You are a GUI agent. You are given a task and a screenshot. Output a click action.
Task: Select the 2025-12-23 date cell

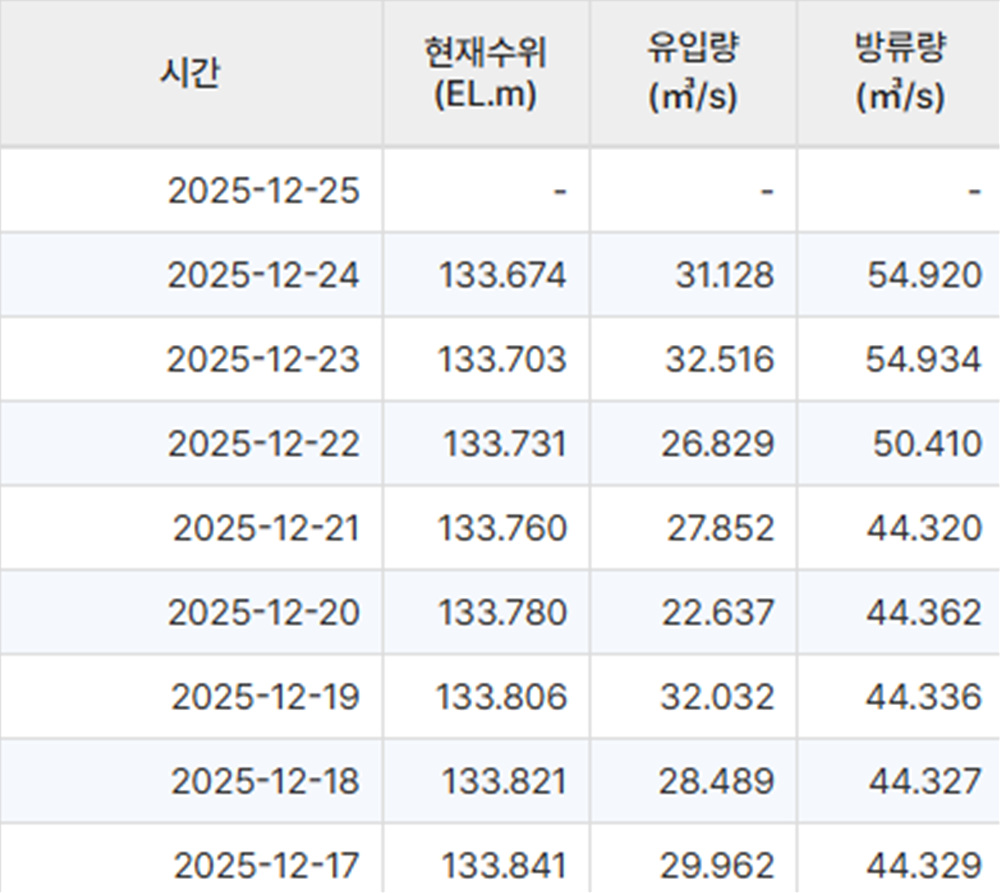pyautogui.click(x=263, y=359)
